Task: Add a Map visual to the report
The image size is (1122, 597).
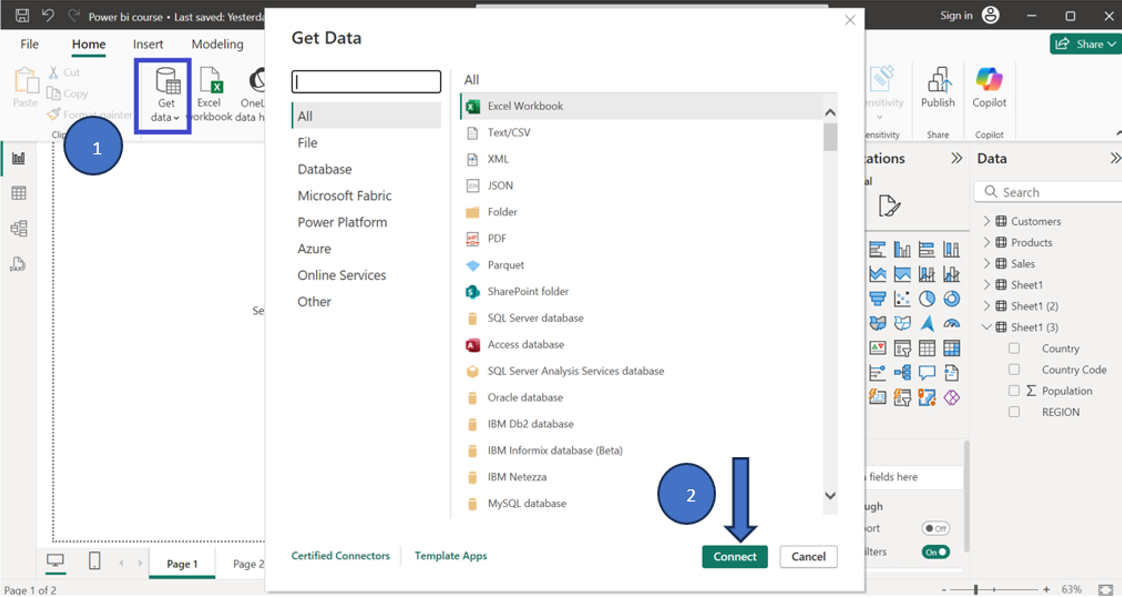Action: (x=876, y=322)
